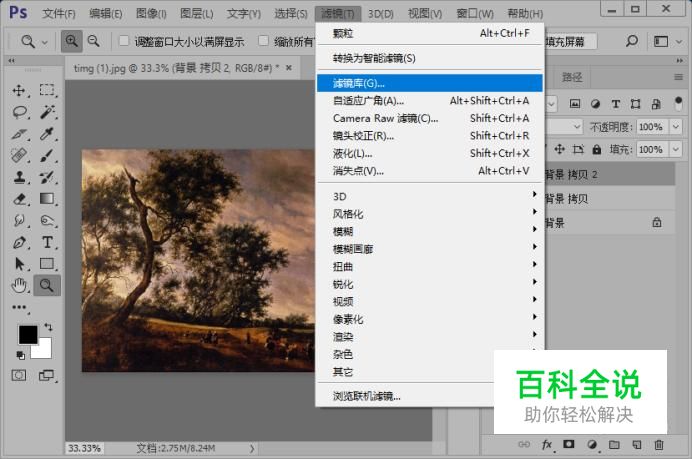Choose Camera Raw 滤镜 menu entry
The height and width of the screenshot is (459, 692).
pos(430,118)
